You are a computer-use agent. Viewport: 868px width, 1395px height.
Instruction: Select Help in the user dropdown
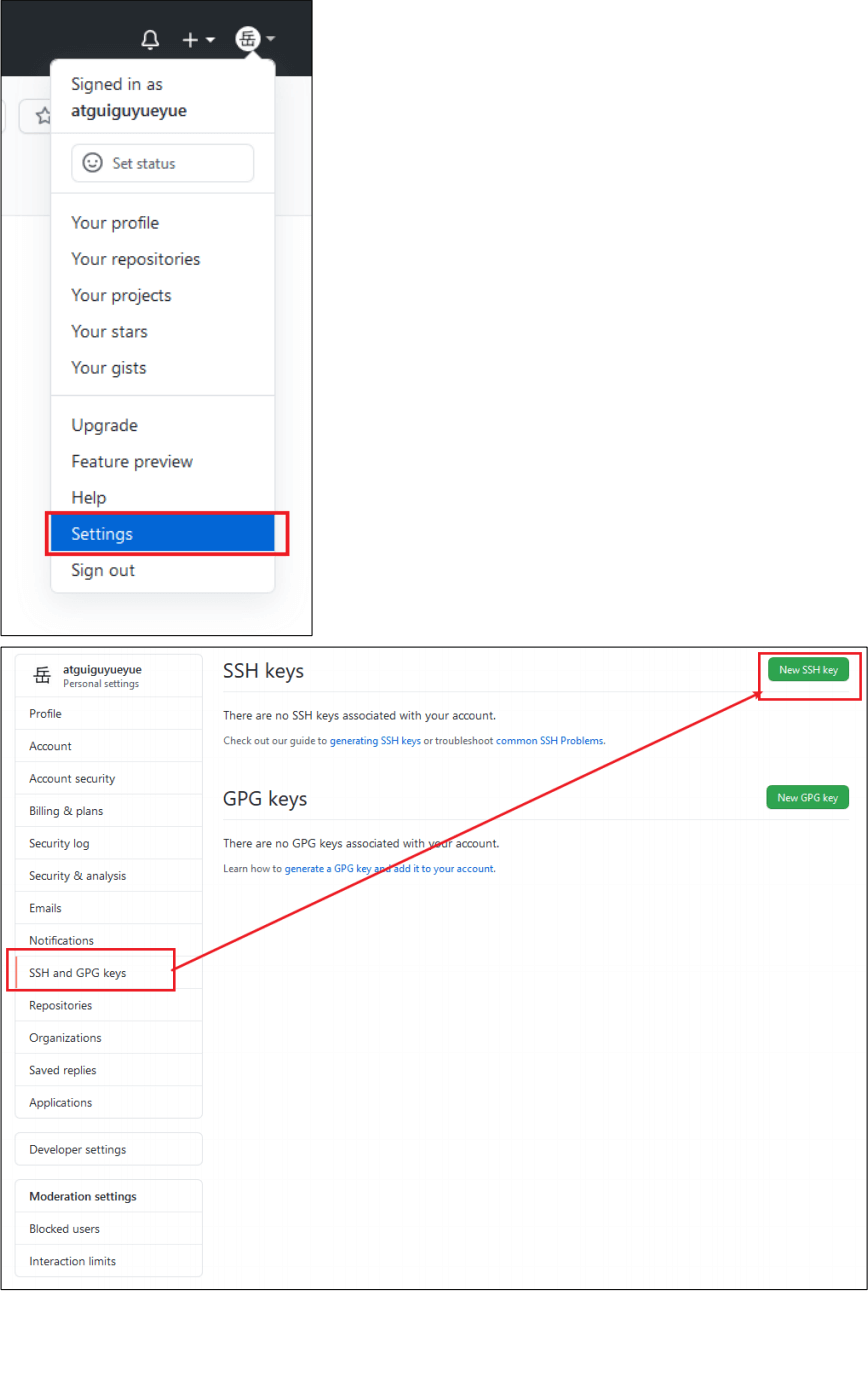[162, 497]
